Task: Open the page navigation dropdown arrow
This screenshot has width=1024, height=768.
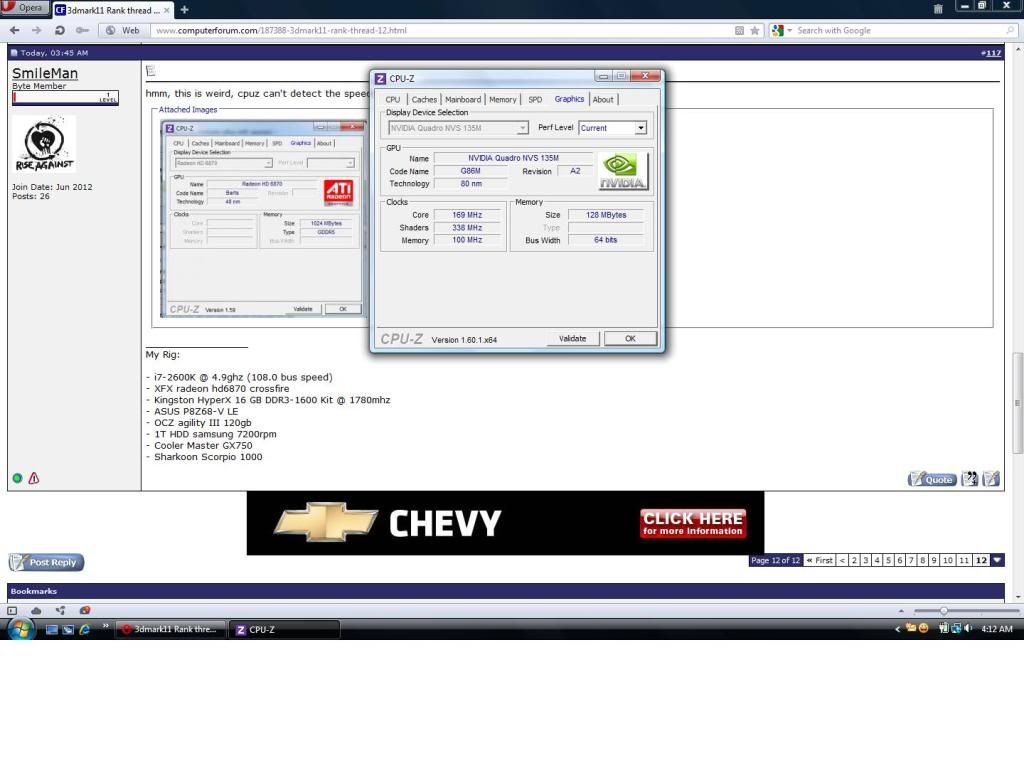Action: tap(997, 560)
